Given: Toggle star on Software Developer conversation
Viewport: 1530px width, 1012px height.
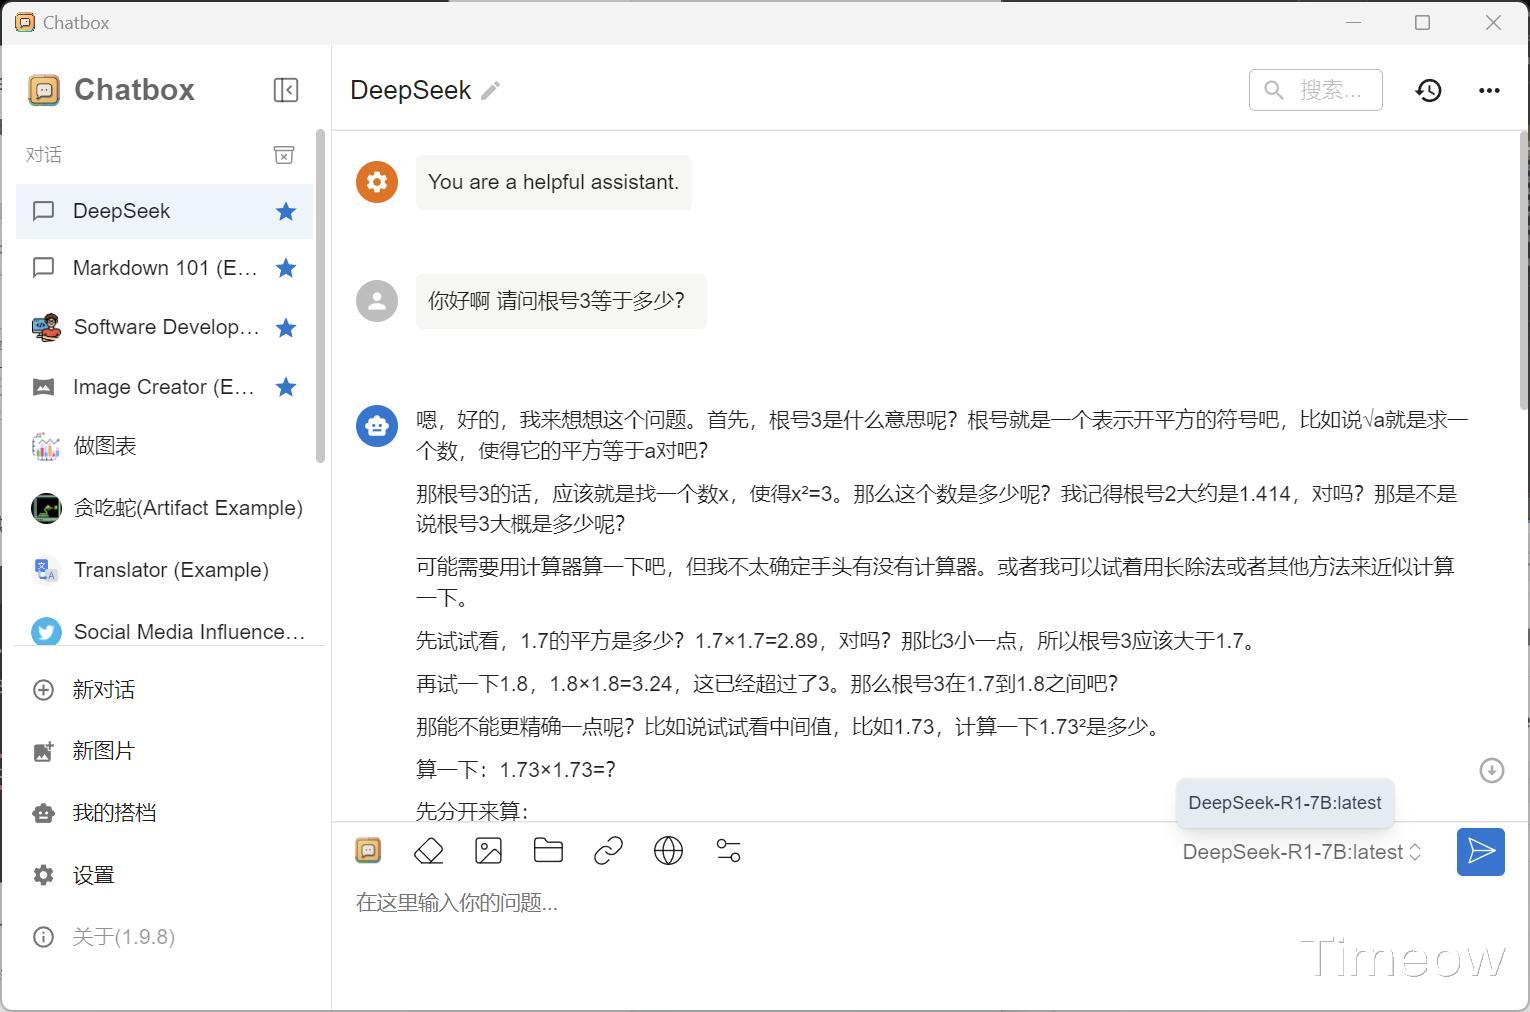Looking at the screenshot, I should click(286, 328).
